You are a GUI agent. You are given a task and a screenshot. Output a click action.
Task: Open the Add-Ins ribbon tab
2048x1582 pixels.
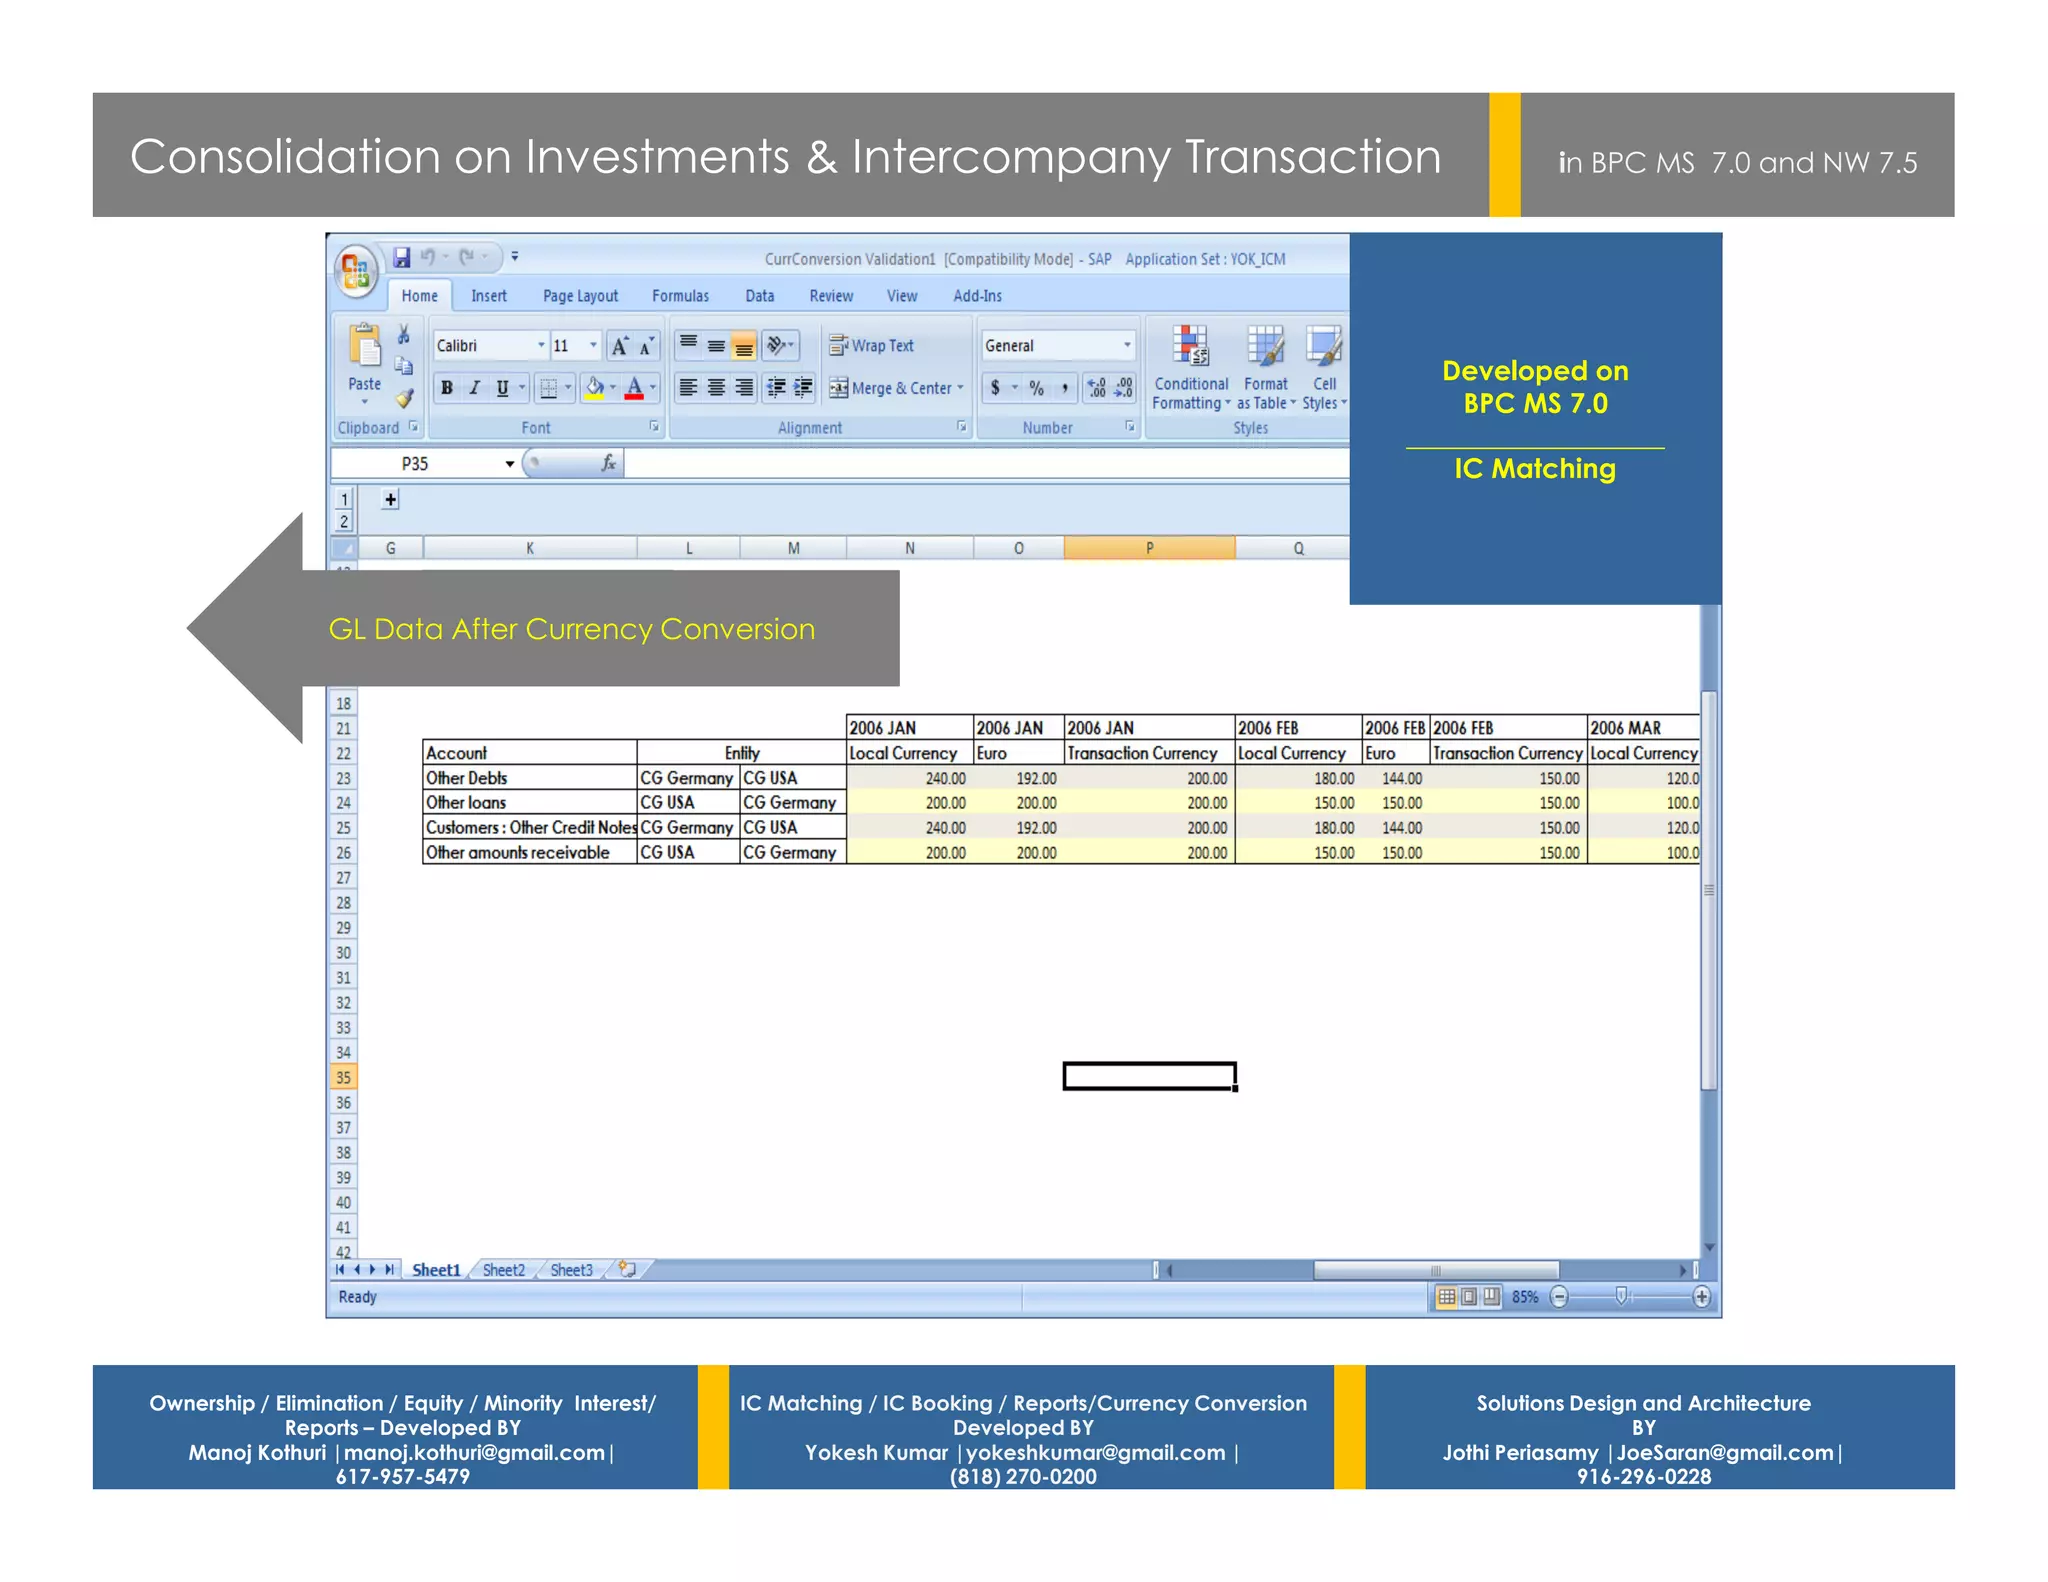coord(977,296)
